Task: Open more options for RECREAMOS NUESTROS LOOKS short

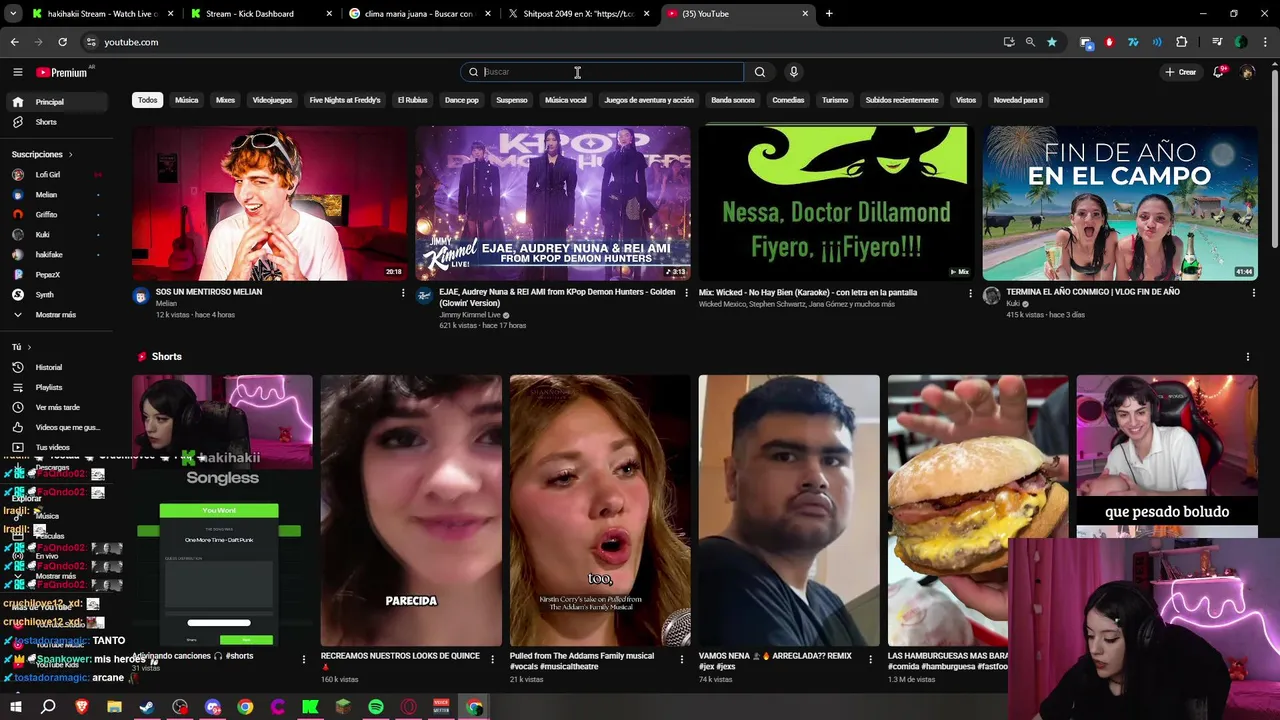Action: point(492,659)
